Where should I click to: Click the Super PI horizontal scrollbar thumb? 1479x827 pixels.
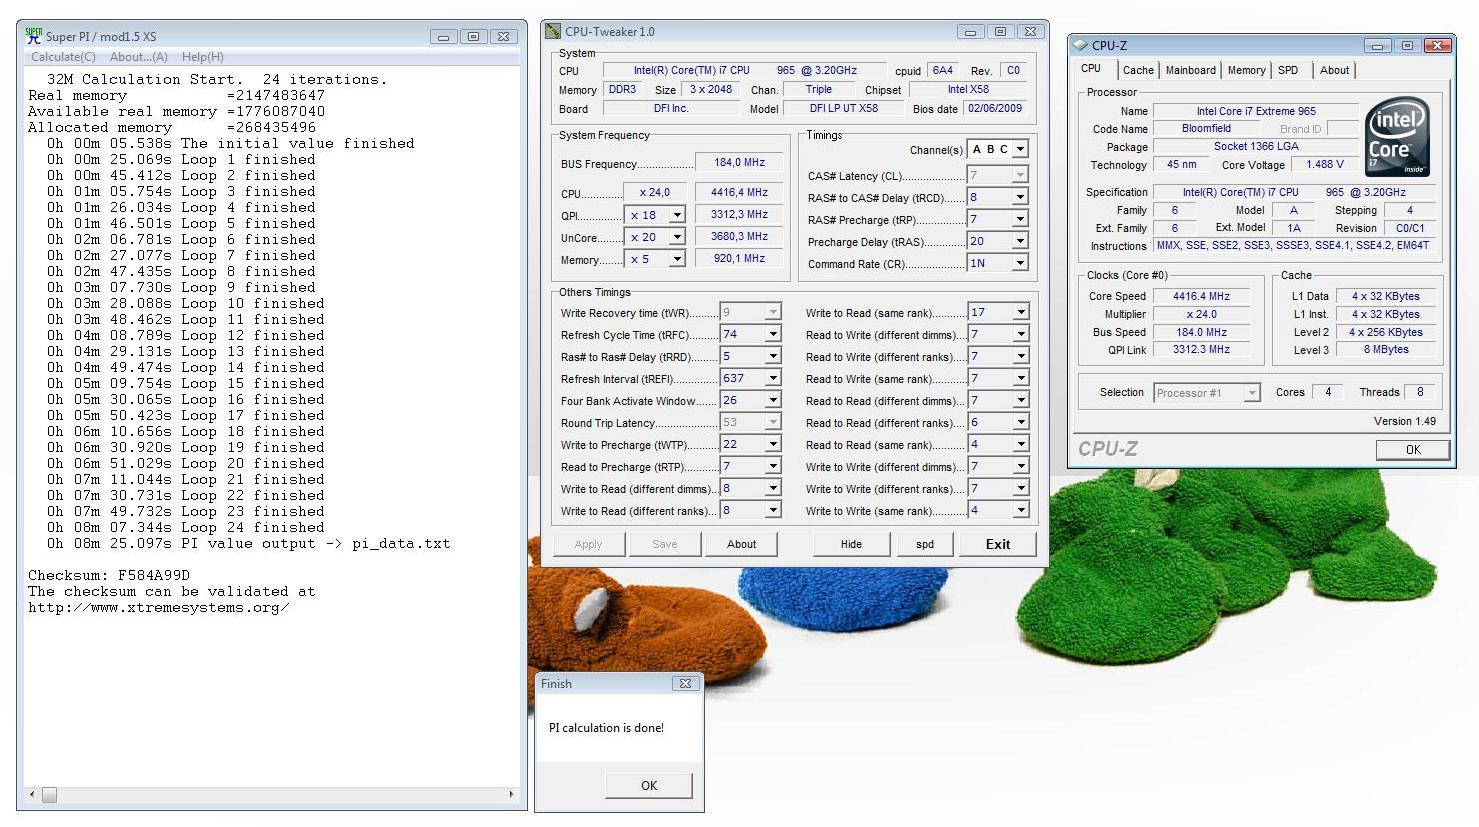[49, 795]
